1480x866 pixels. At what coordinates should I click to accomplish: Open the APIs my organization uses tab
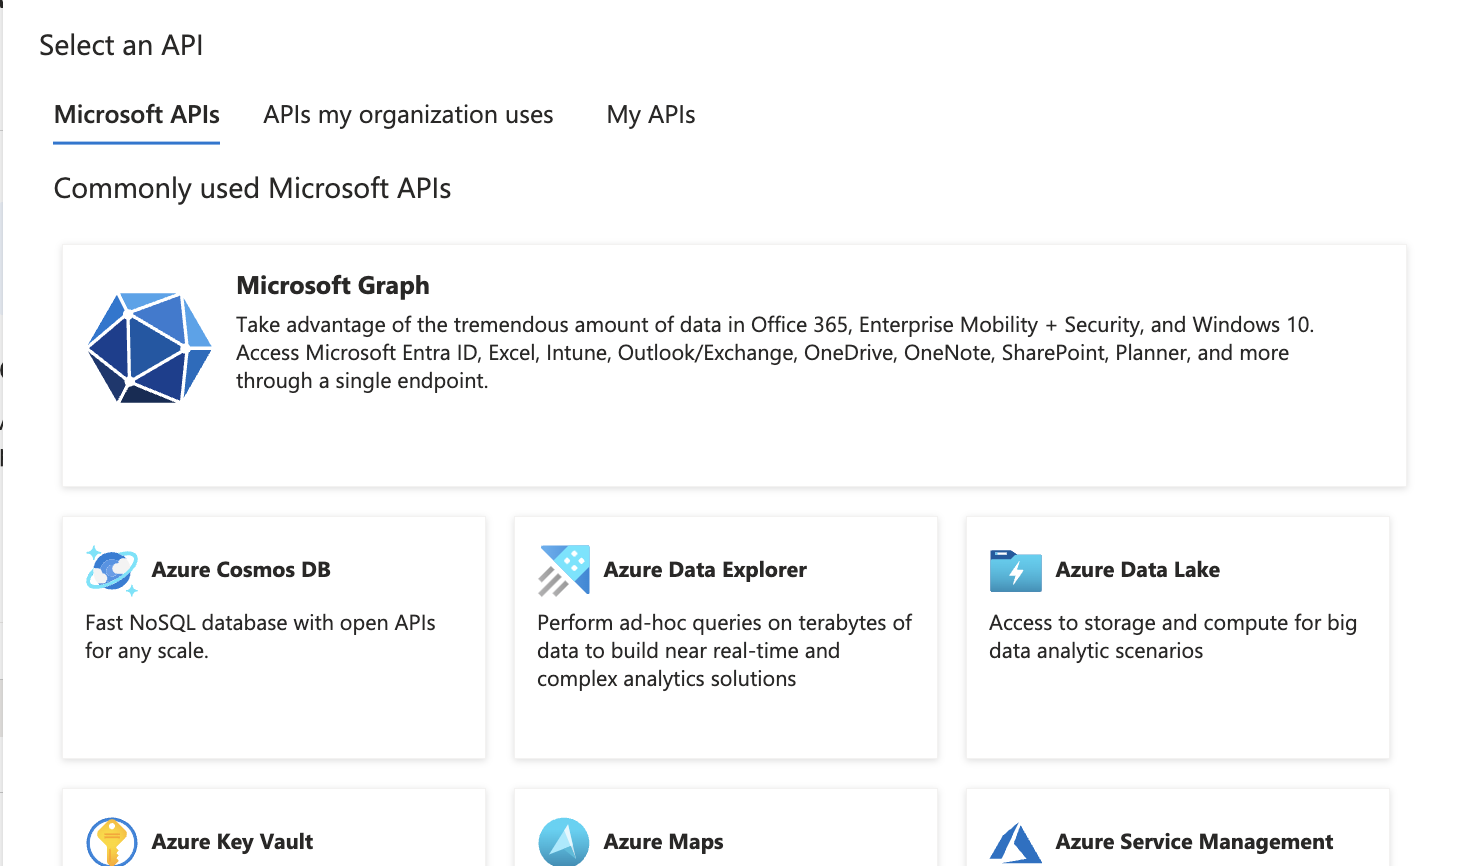click(408, 115)
